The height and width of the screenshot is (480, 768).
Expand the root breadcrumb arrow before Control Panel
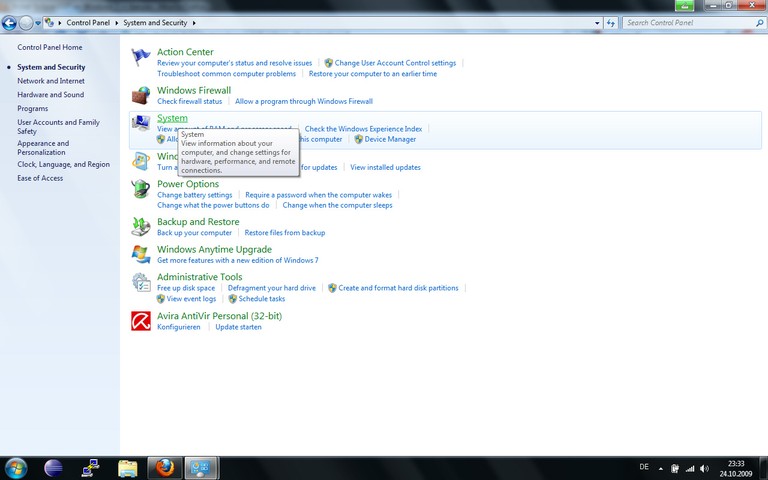tap(60, 23)
